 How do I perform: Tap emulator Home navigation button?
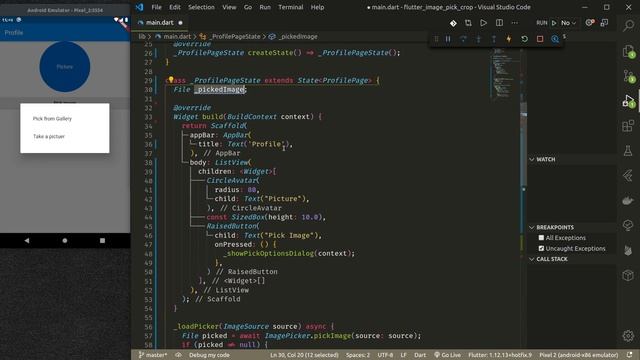point(64,240)
